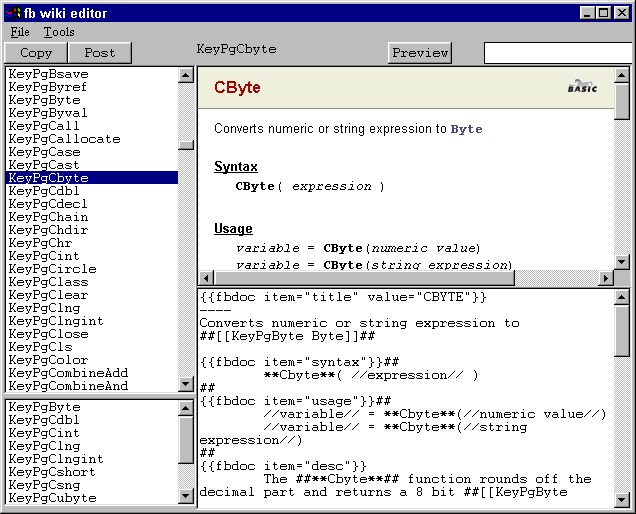This screenshot has width=636, height=514.
Task: Select KeyPgCast in page list
Action: [92, 165]
